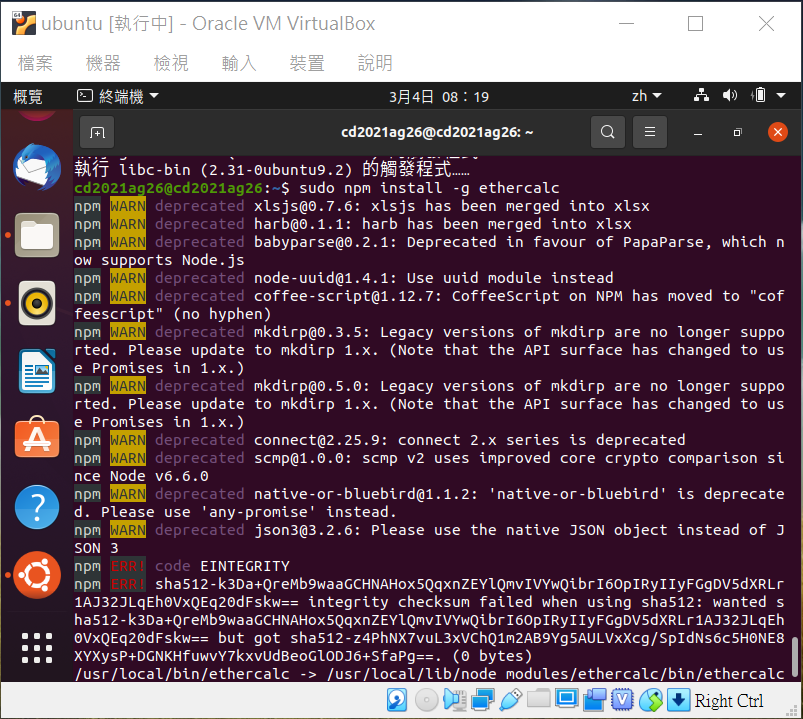803x719 pixels.
Task: Open the clock showing 3月4日 08:19
Action: tap(439, 96)
